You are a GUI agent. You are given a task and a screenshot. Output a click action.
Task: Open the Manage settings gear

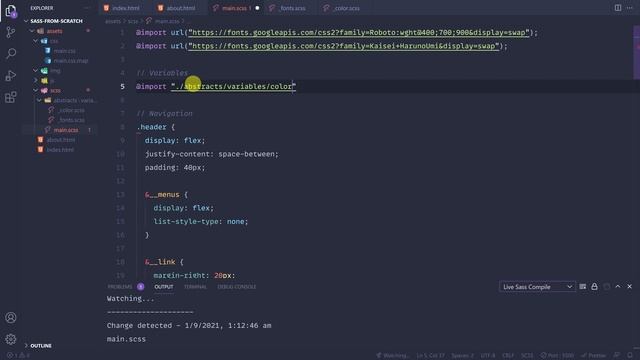[x=11, y=339]
